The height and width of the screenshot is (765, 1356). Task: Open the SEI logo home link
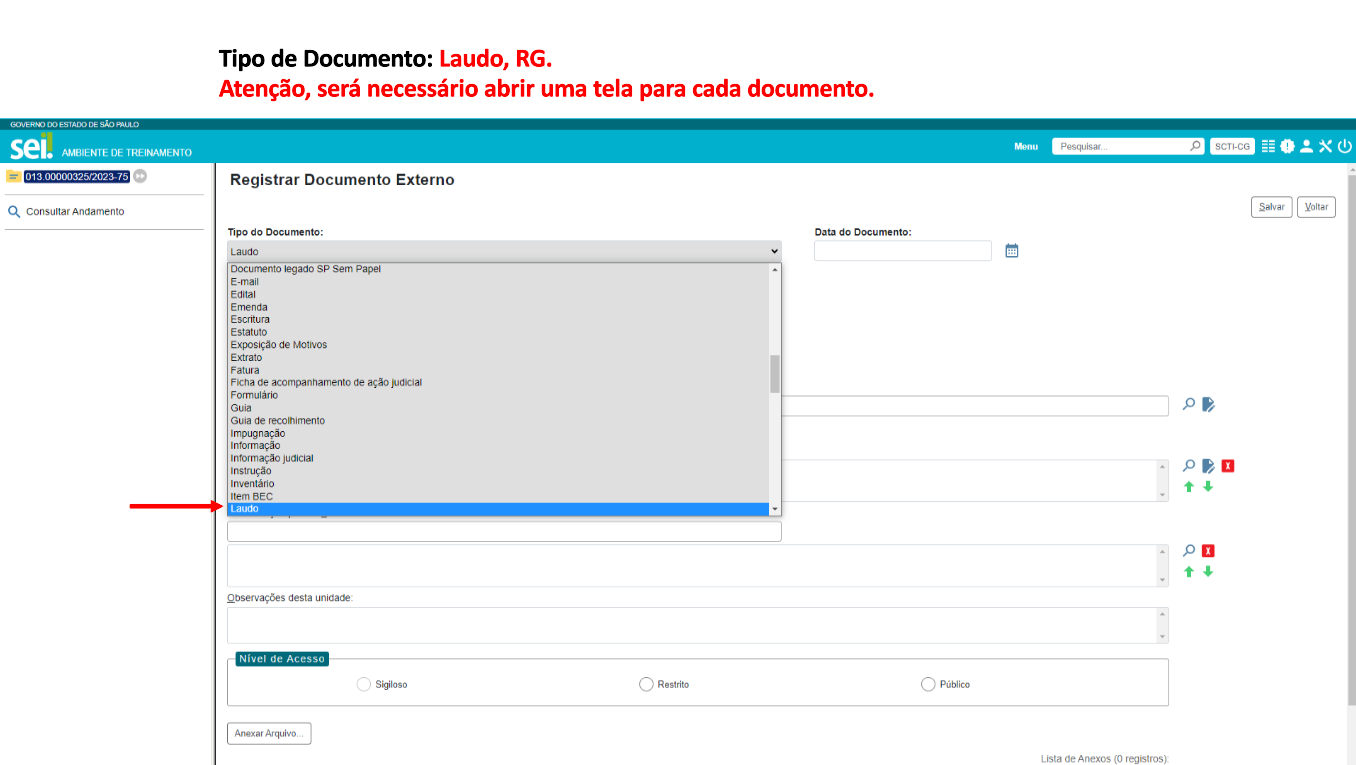tap(31, 148)
